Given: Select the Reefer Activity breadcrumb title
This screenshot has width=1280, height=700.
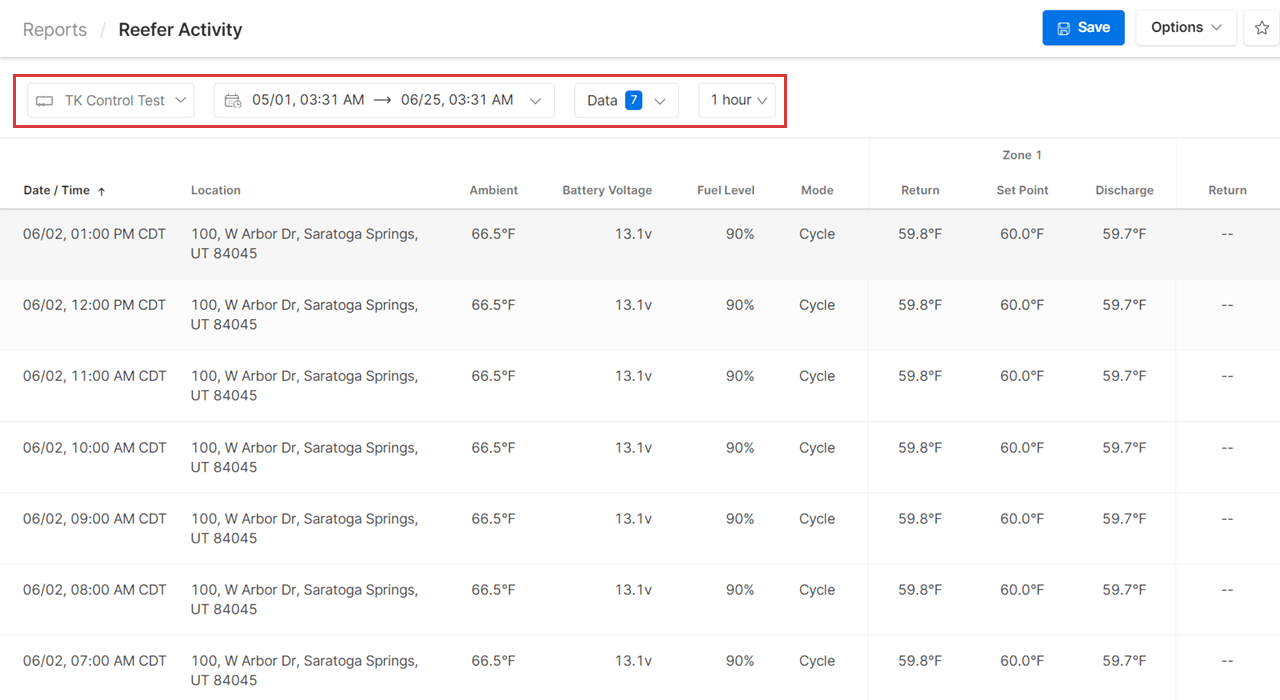Looking at the screenshot, I should pyautogui.click(x=180, y=30).
